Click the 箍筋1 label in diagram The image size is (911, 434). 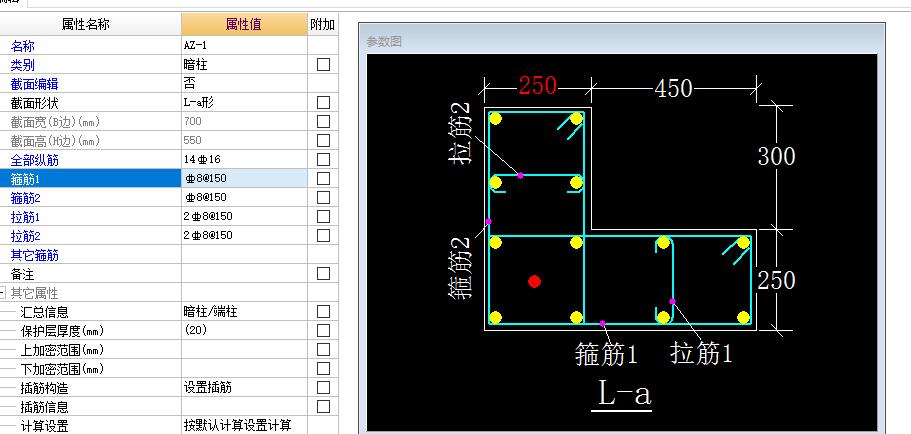606,354
